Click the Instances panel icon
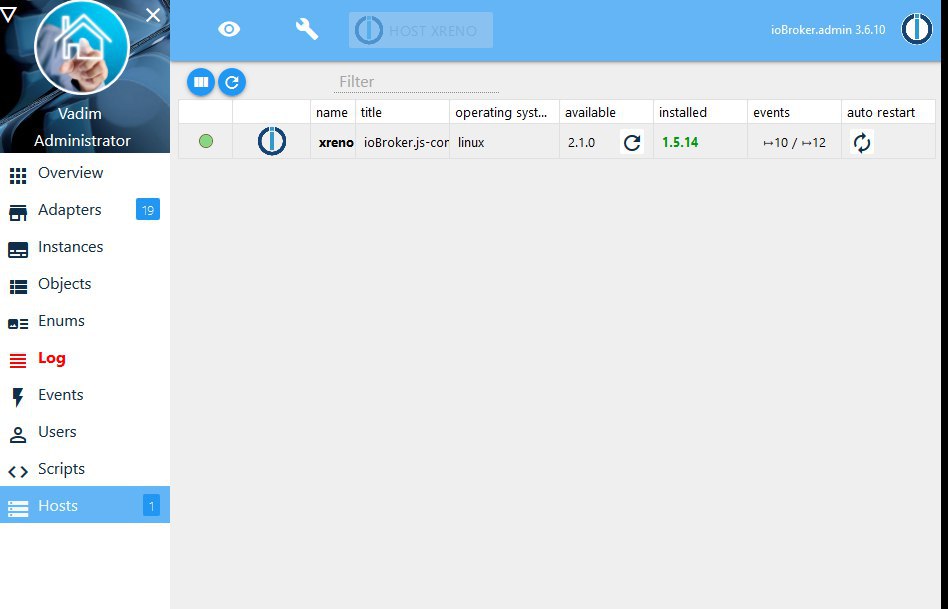 coord(18,250)
